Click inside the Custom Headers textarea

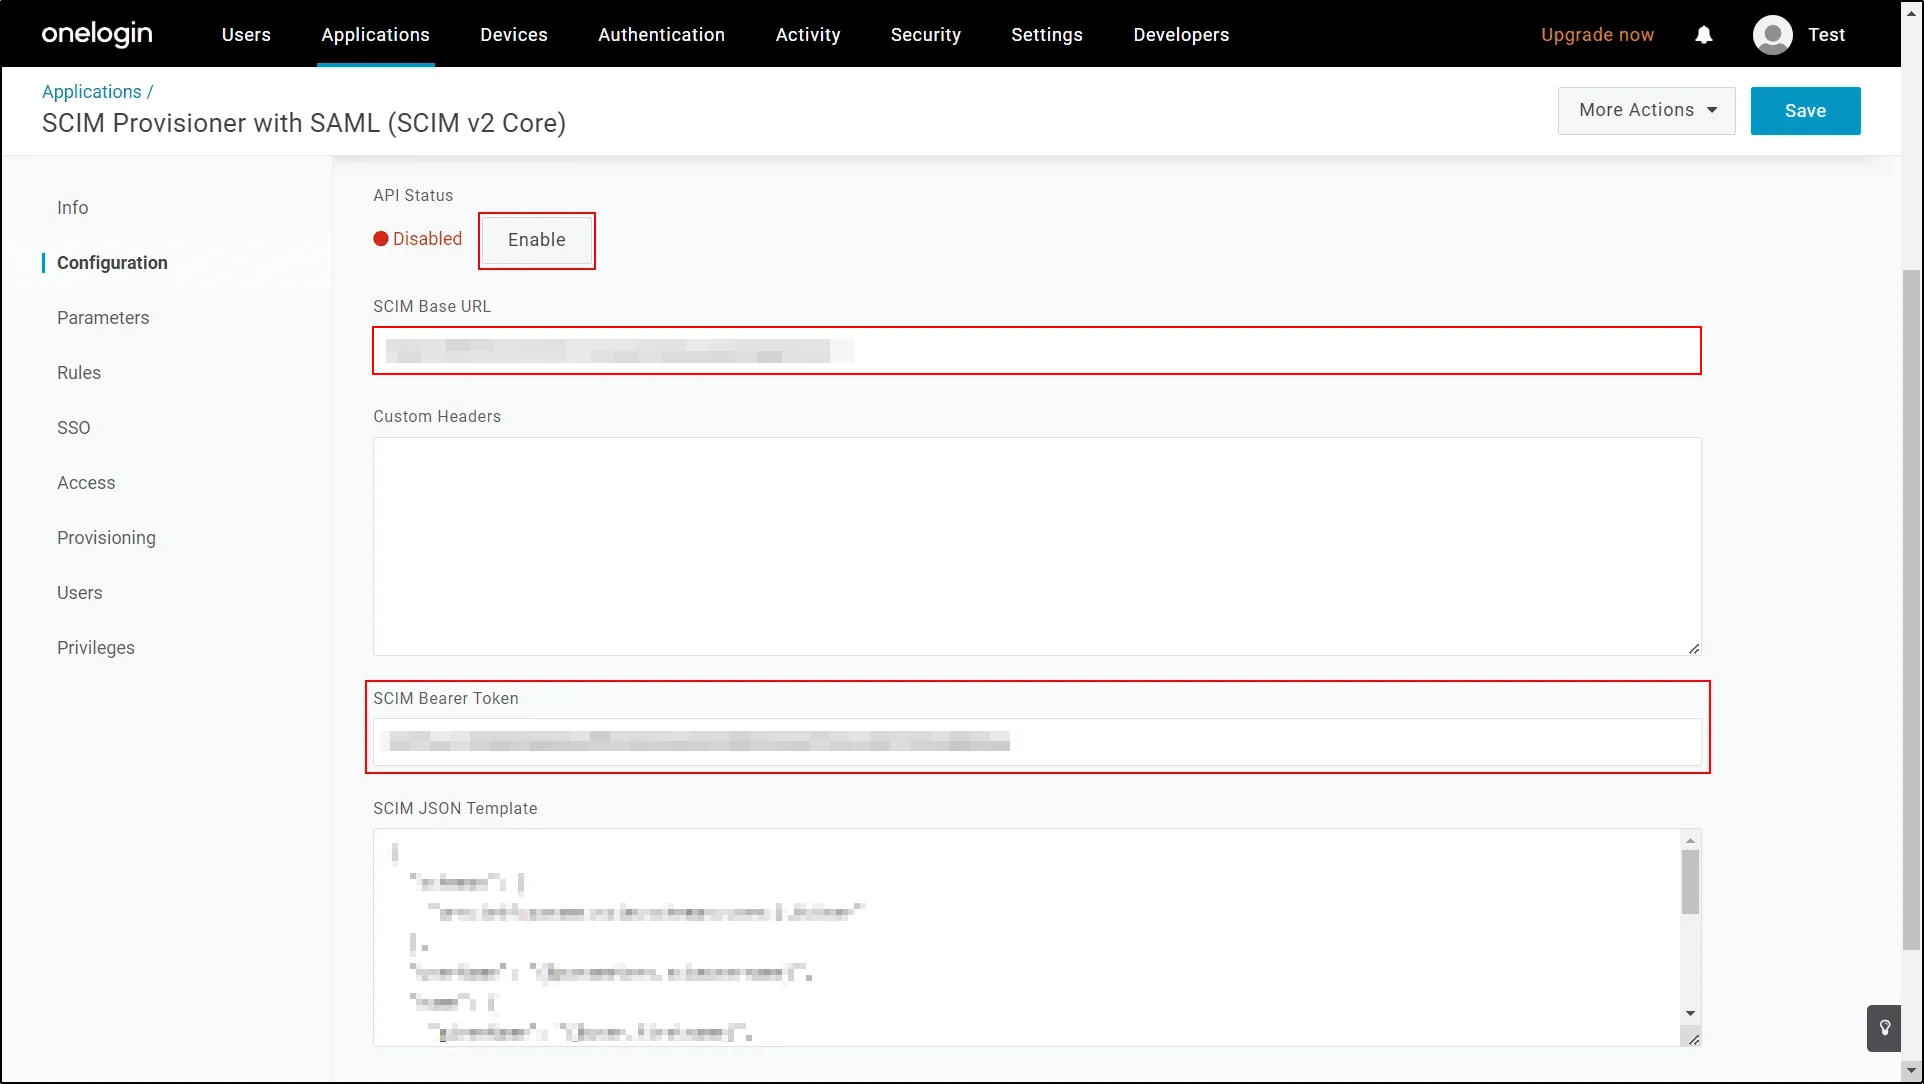pos(1037,546)
